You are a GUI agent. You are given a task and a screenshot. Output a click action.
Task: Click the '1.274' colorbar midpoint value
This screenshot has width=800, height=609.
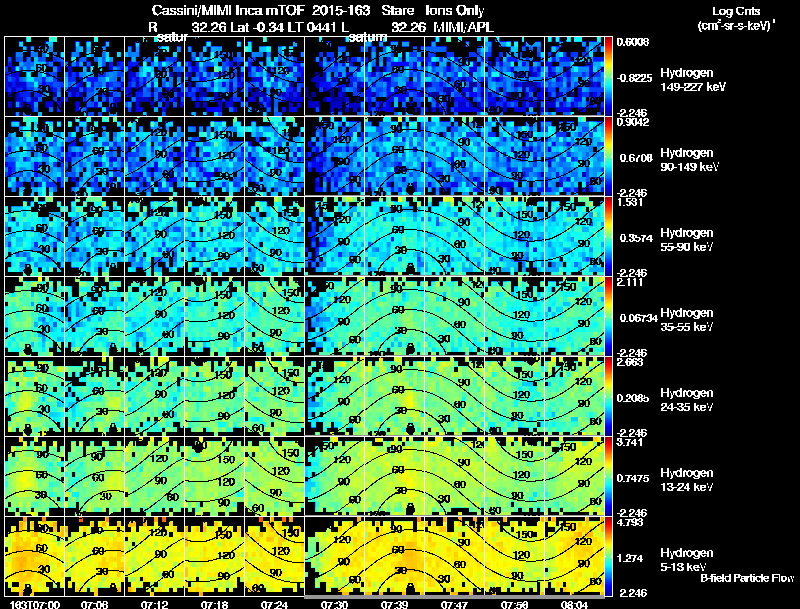[630, 559]
